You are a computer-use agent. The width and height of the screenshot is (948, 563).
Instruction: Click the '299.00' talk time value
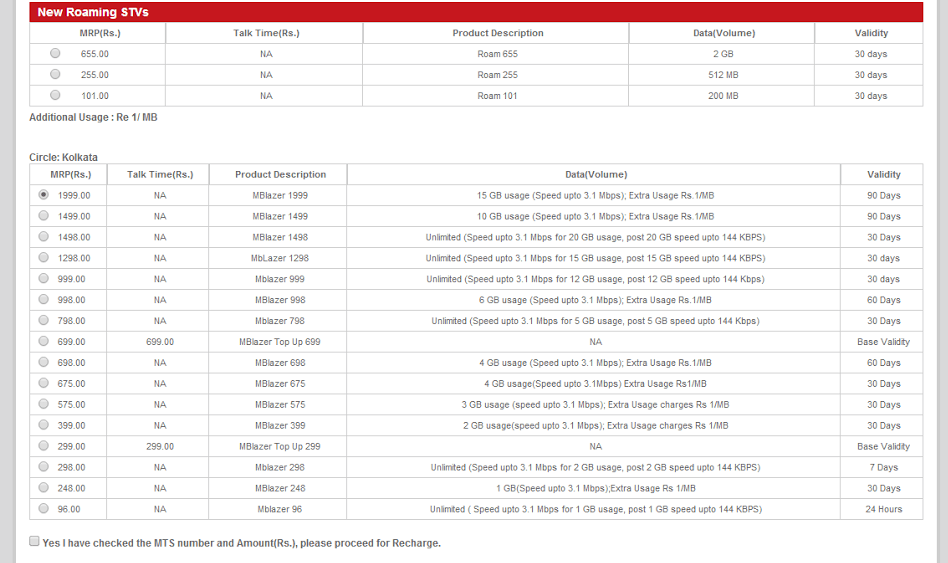160,446
